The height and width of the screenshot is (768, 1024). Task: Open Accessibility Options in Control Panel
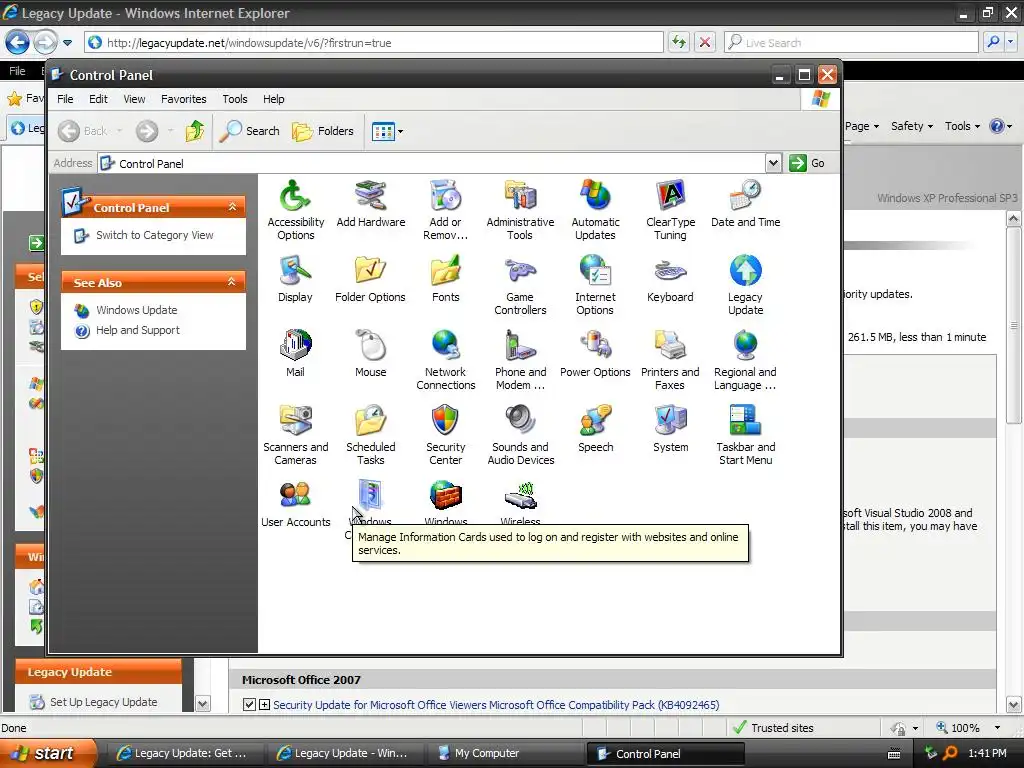[x=295, y=209]
